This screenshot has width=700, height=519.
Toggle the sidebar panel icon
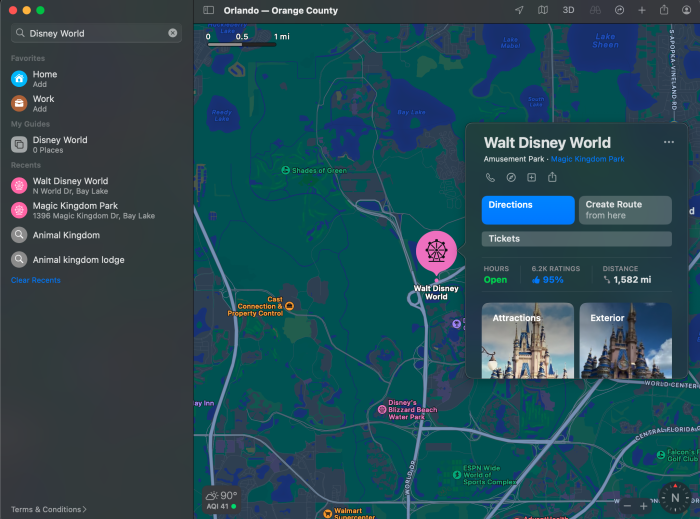tap(208, 10)
